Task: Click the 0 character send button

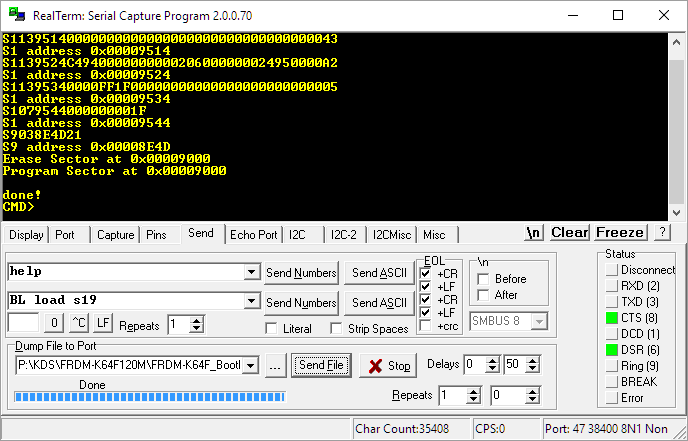Action: click(x=55, y=324)
